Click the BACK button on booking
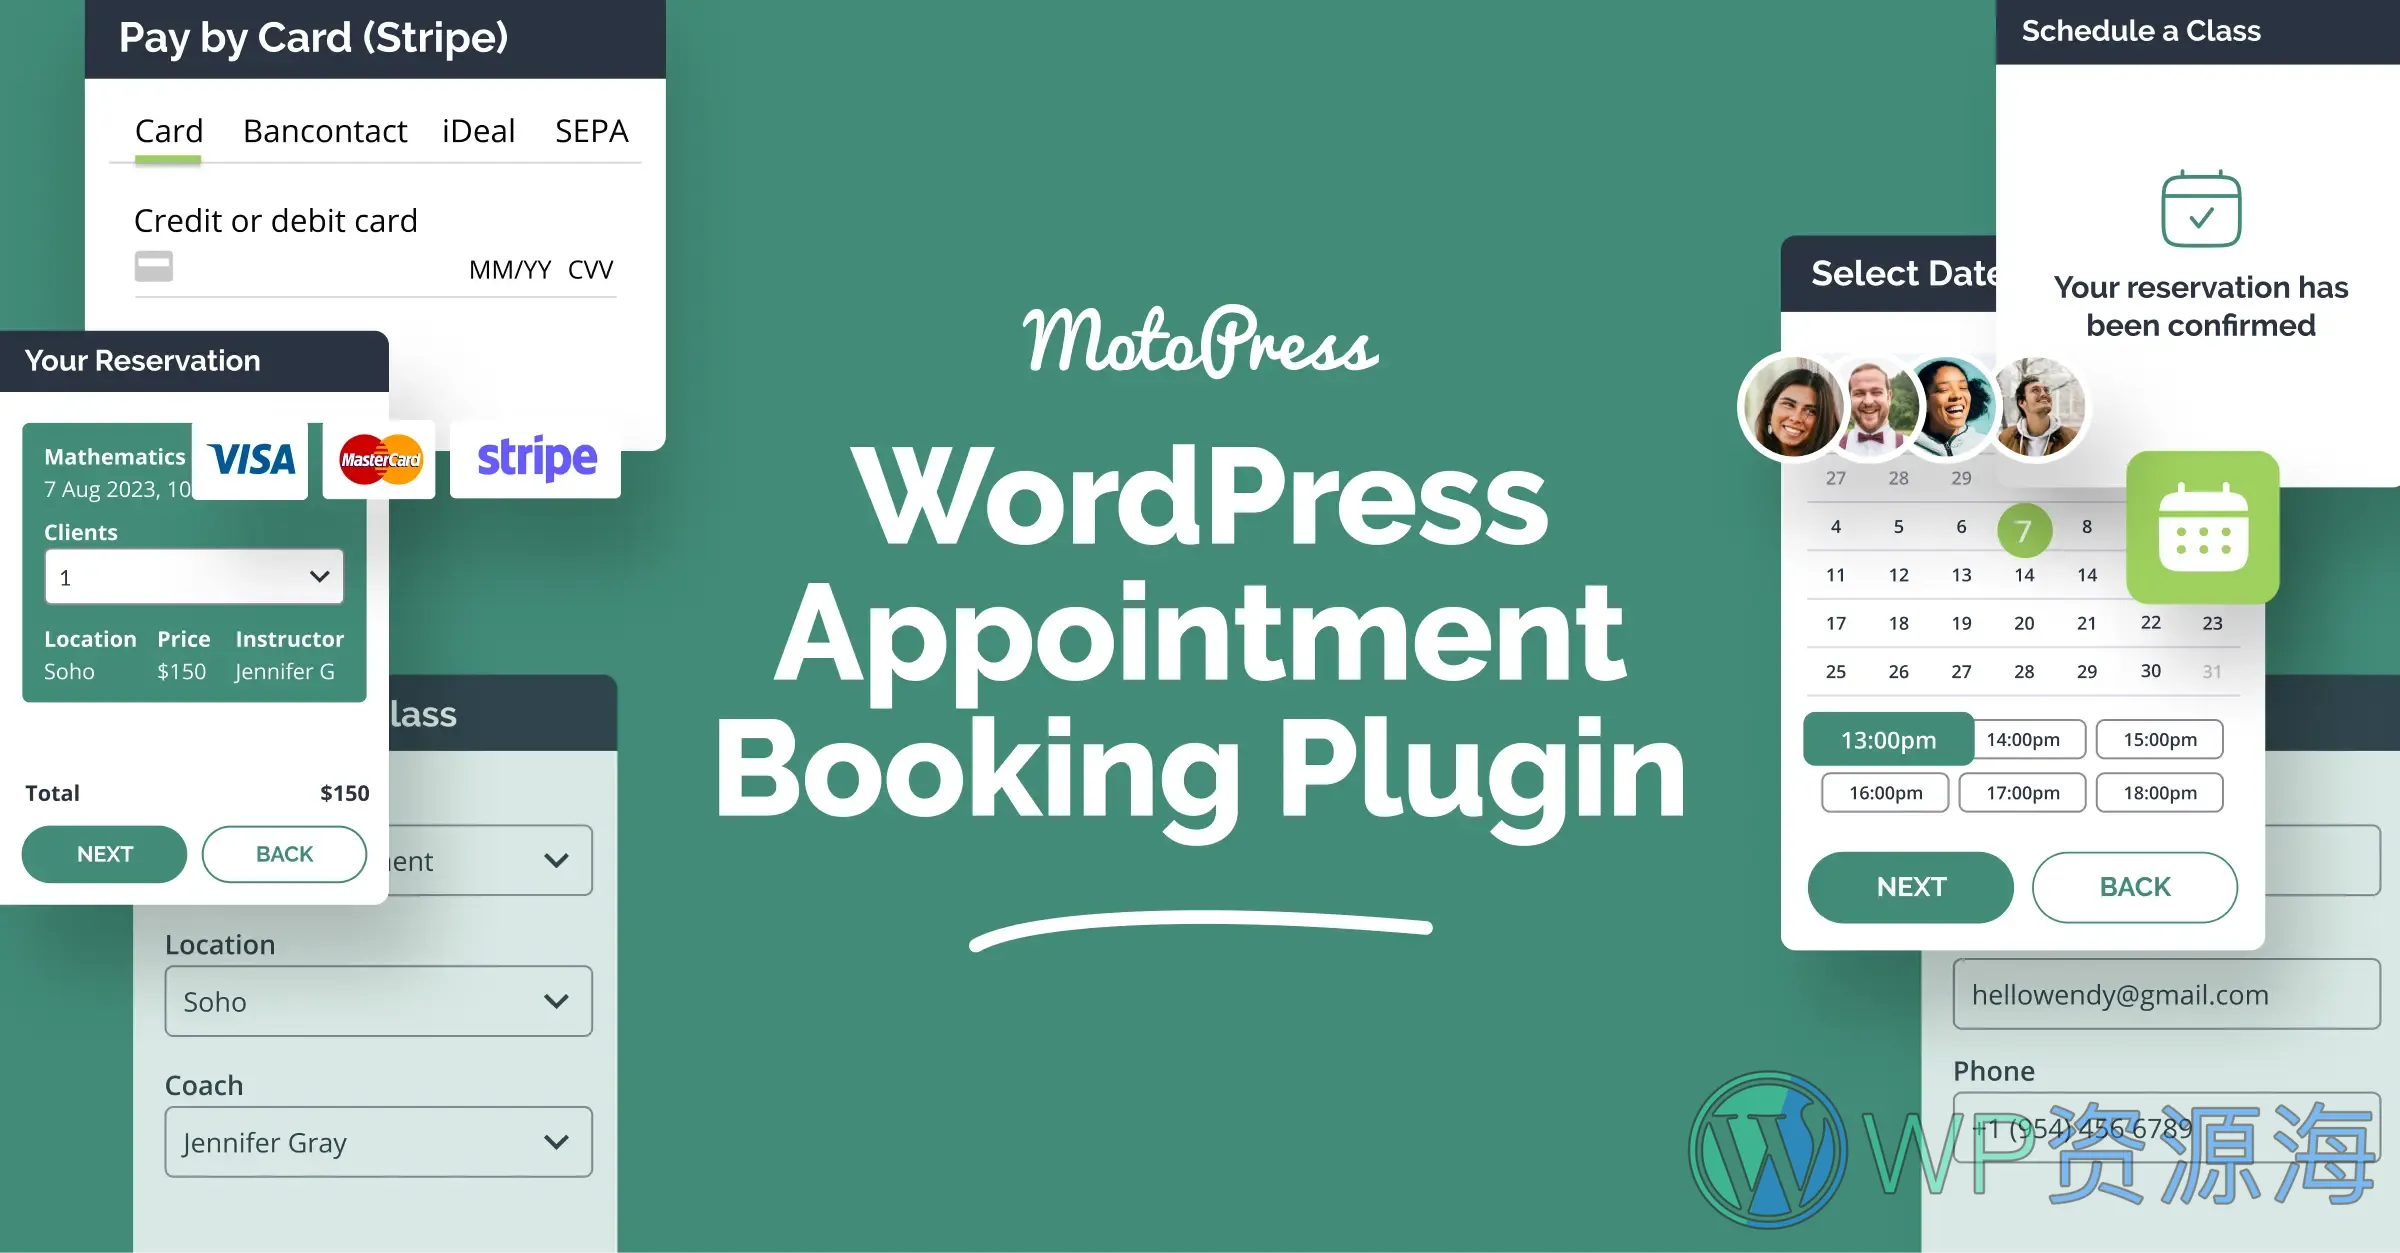Screen dimensions: 2400x1253 click(284, 853)
